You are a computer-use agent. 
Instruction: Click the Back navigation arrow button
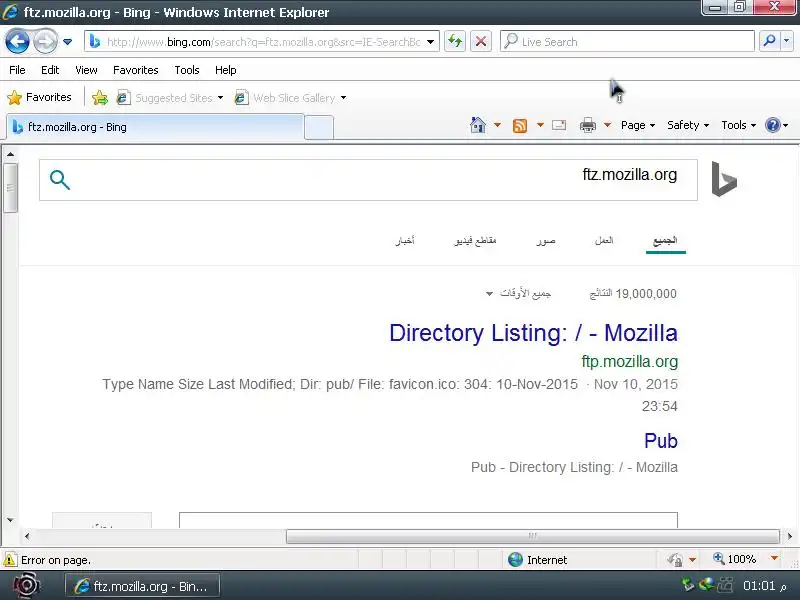pos(17,41)
